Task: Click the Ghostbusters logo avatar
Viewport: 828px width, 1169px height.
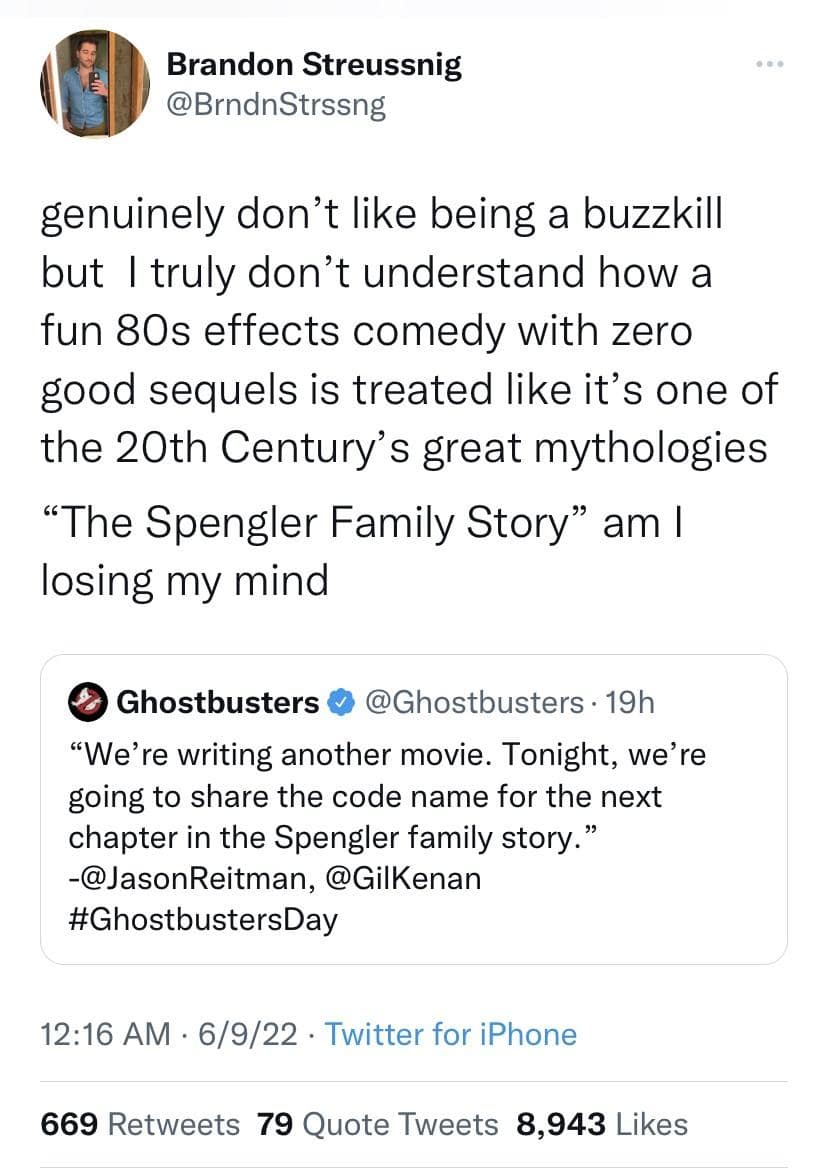Action: tap(88, 703)
